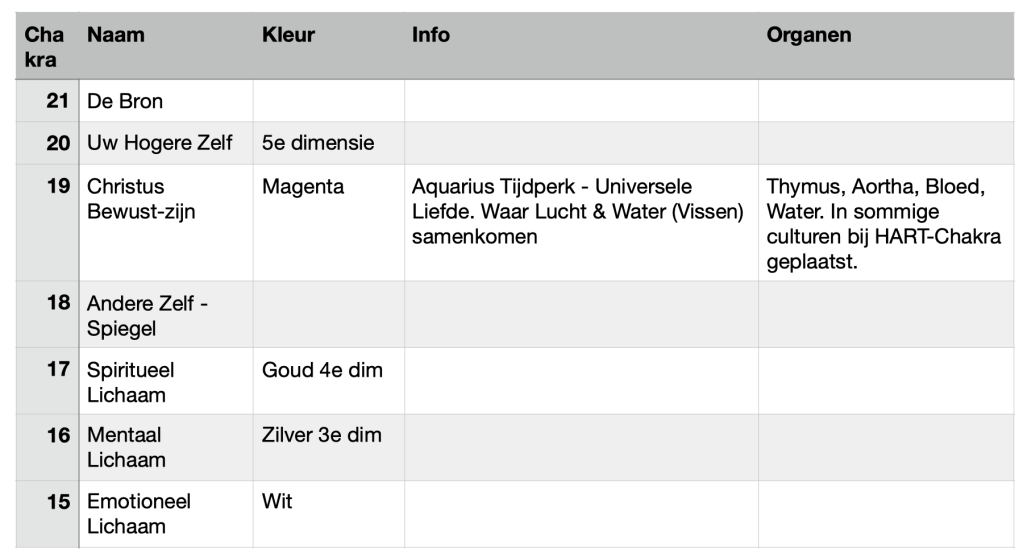The width and height of the screenshot is (1023, 557).
Task: Click the Kleur column header
Action: 288,36
